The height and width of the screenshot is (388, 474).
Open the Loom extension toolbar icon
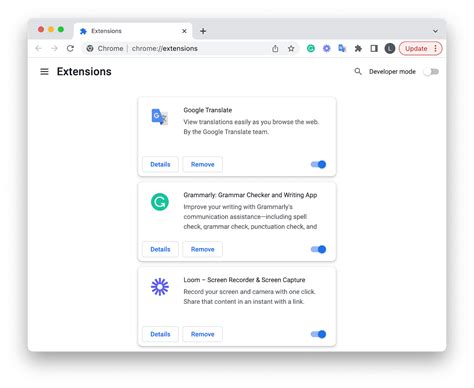pyautogui.click(x=326, y=49)
